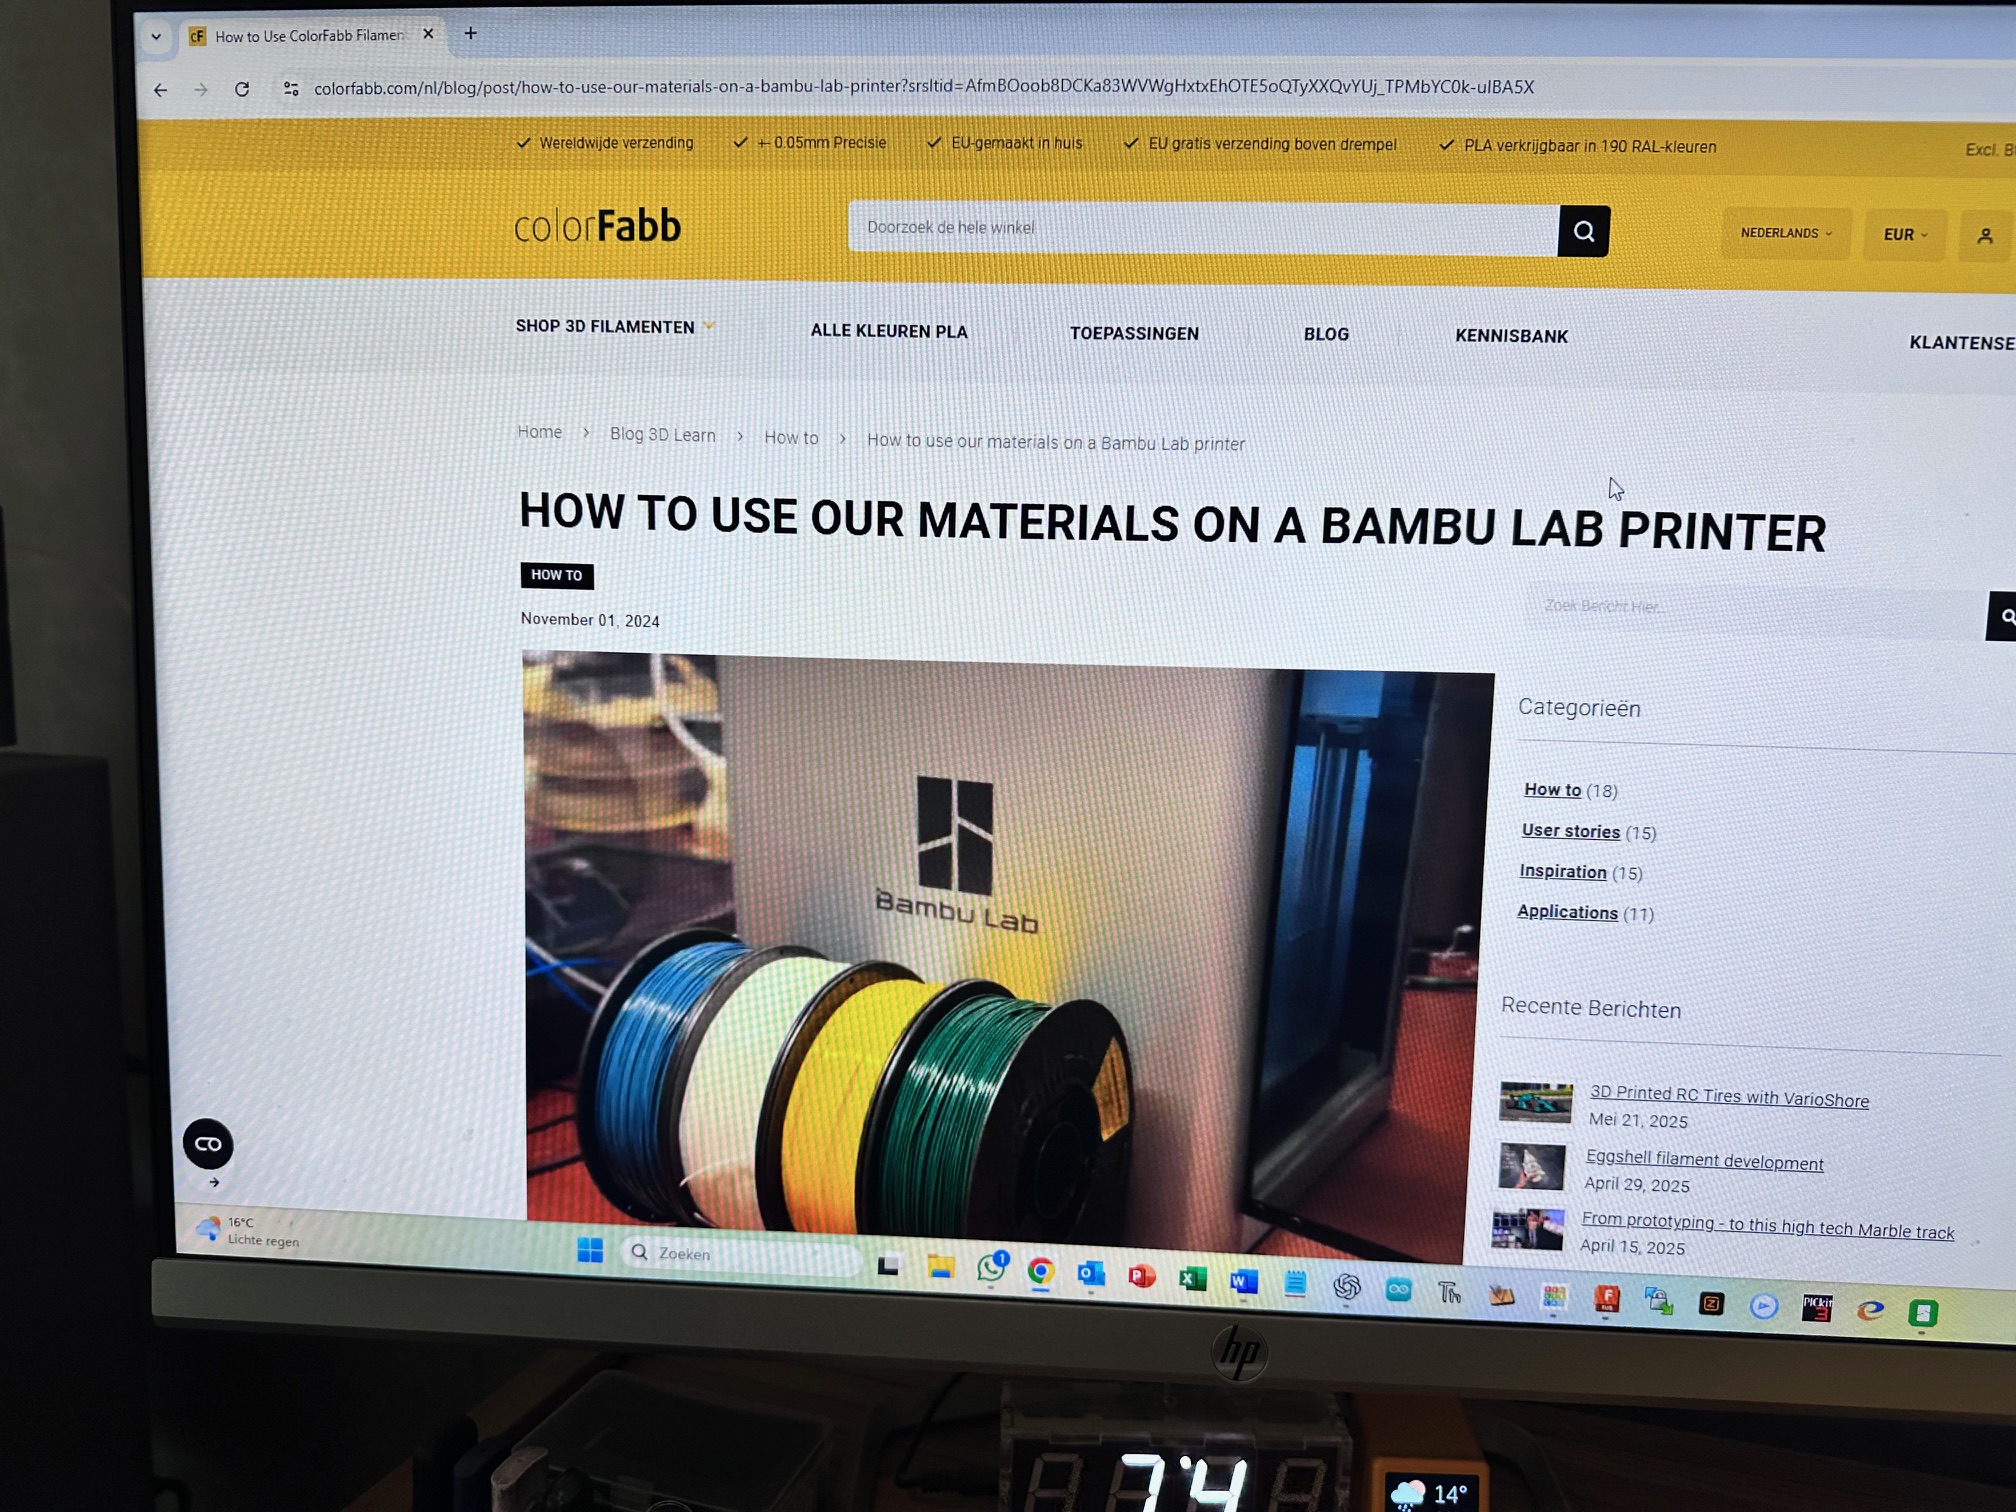Open the tab search chevron

pyautogui.click(x=156, y=37)
